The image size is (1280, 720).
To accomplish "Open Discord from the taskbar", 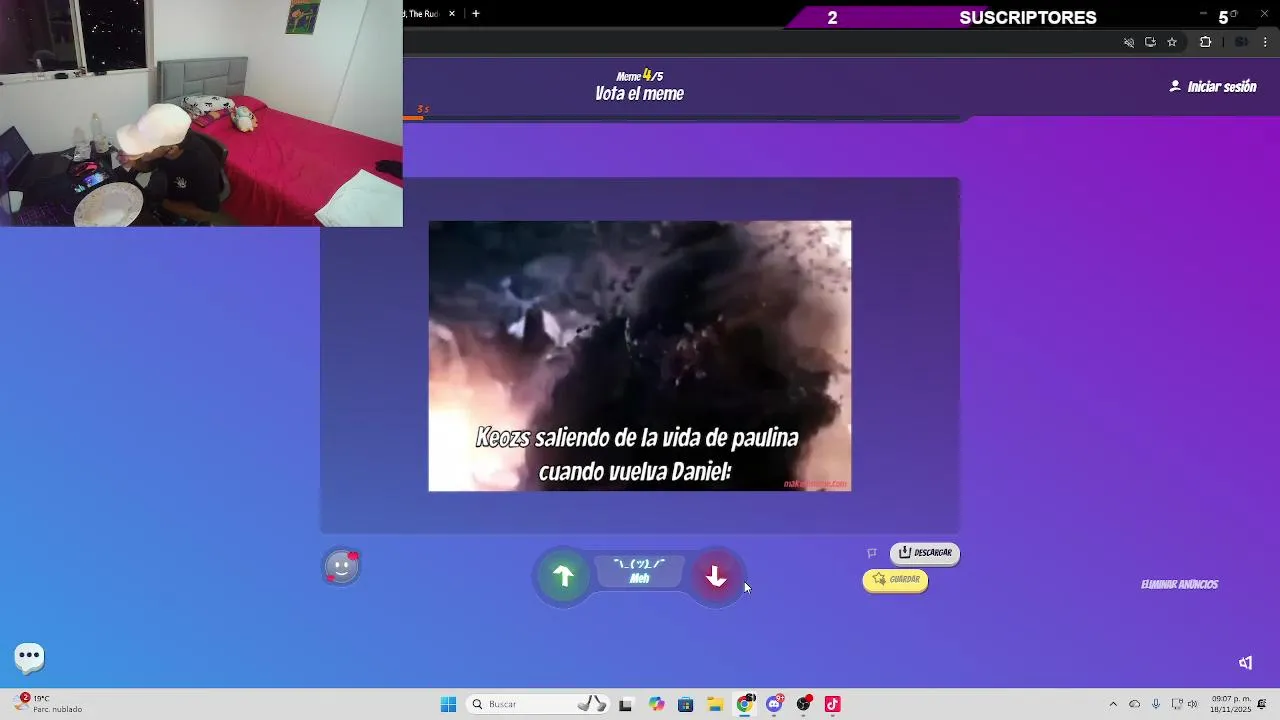I will click(x=774, y=704).
